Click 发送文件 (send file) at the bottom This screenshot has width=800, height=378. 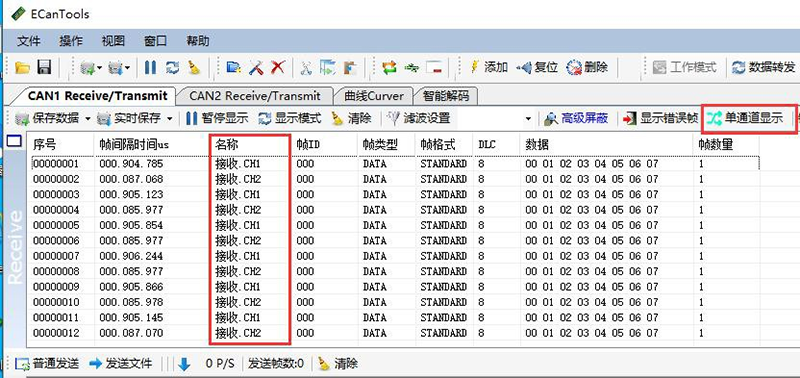click(x=121, y=364)
